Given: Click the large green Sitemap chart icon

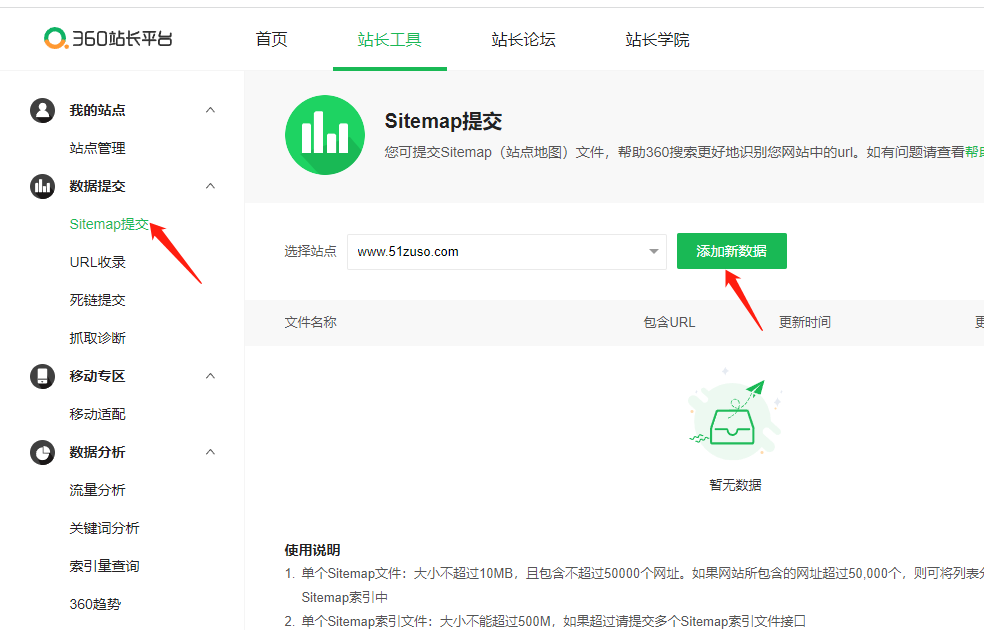Looking at the screenshot, I should coord(324,135).
